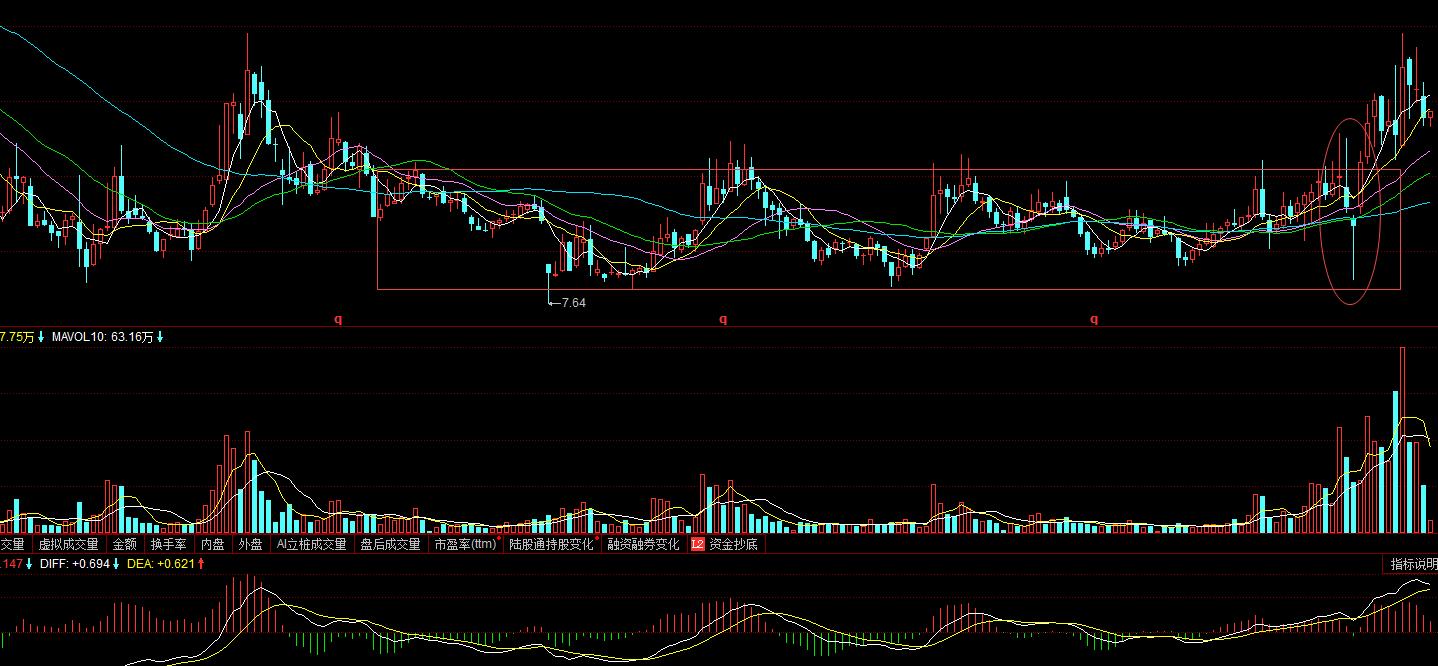The width and height of the screenshot is (1438, 666).
Task: Click the MAVOL10: 63.16万 value
Action: pos(102,338)
